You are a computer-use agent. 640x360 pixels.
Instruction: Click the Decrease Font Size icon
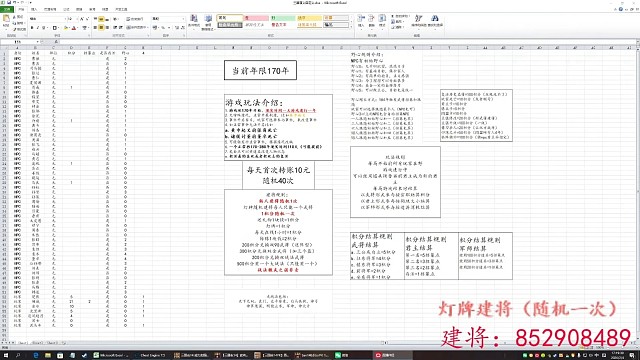click(87, 19)
